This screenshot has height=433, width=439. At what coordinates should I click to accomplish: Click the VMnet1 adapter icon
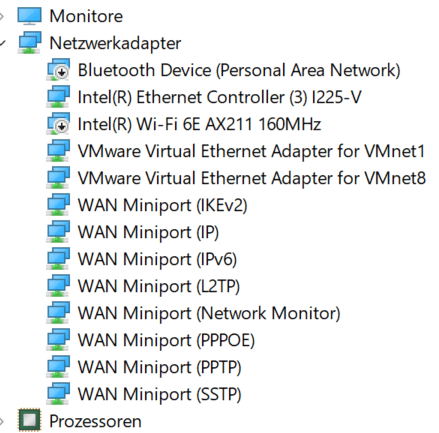coord(58,151)
